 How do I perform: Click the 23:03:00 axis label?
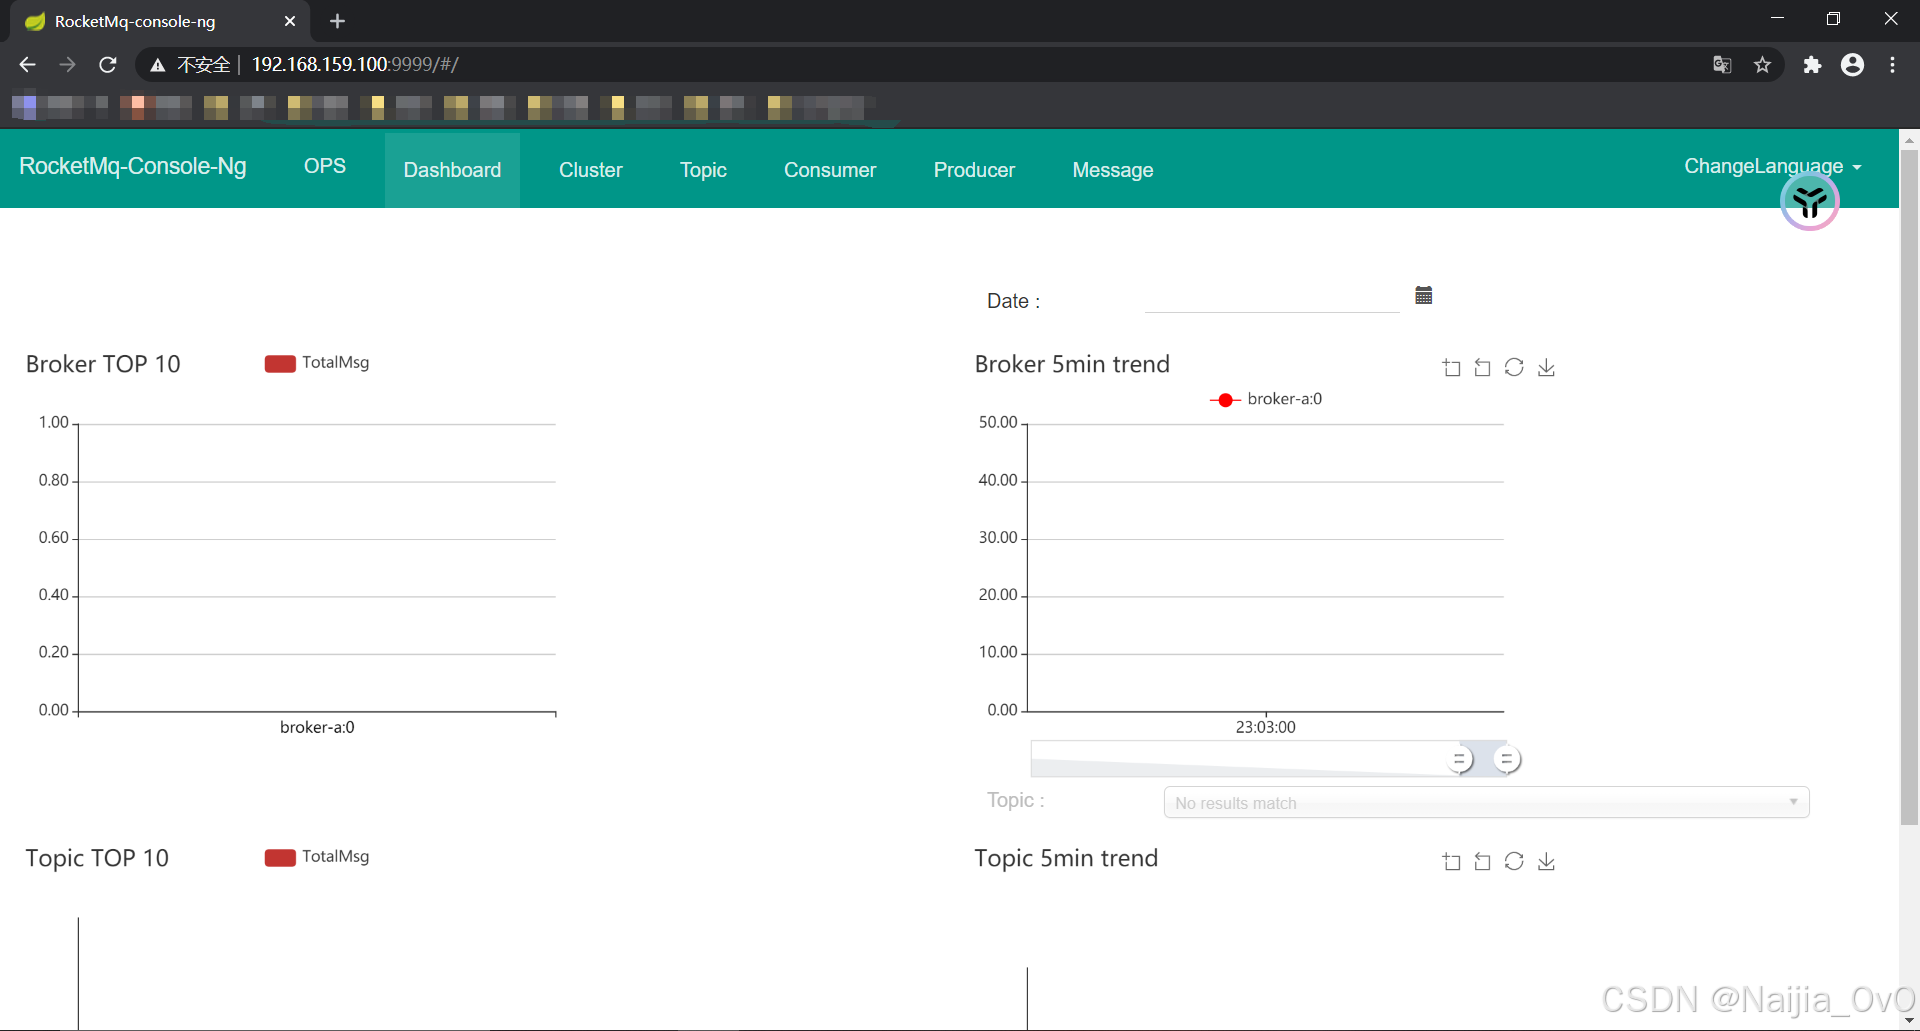pyautogui.click(x=1265, y=727)
